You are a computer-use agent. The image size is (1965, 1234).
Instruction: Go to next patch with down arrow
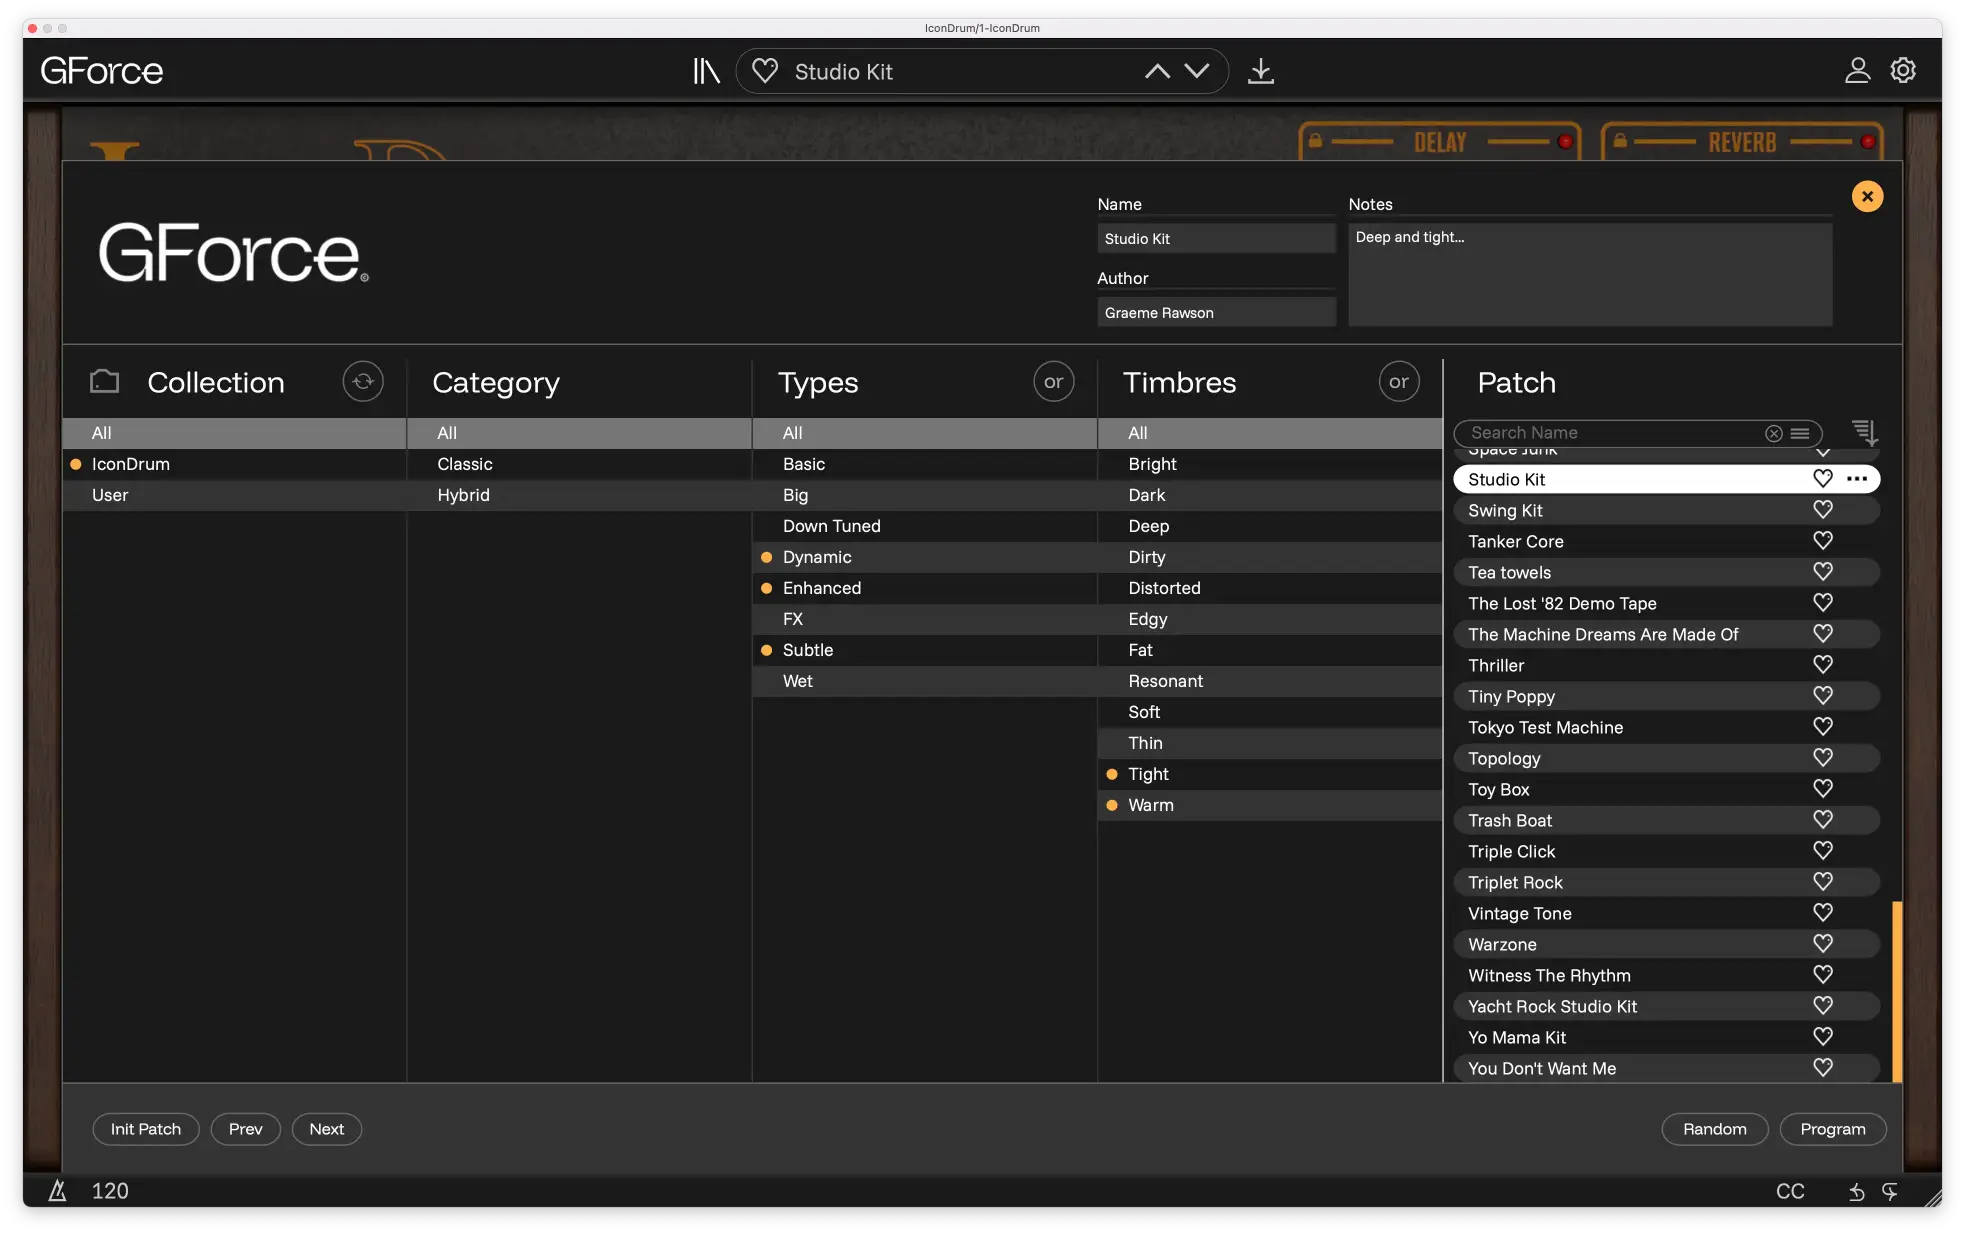1197,71
